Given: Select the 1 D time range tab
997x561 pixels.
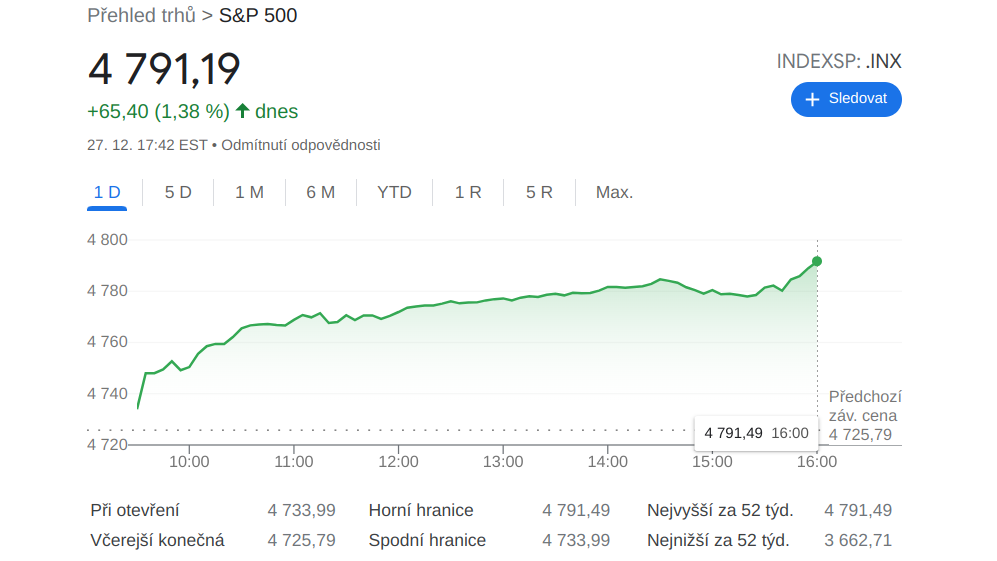Looking at the screenshot, I should 107,193.
